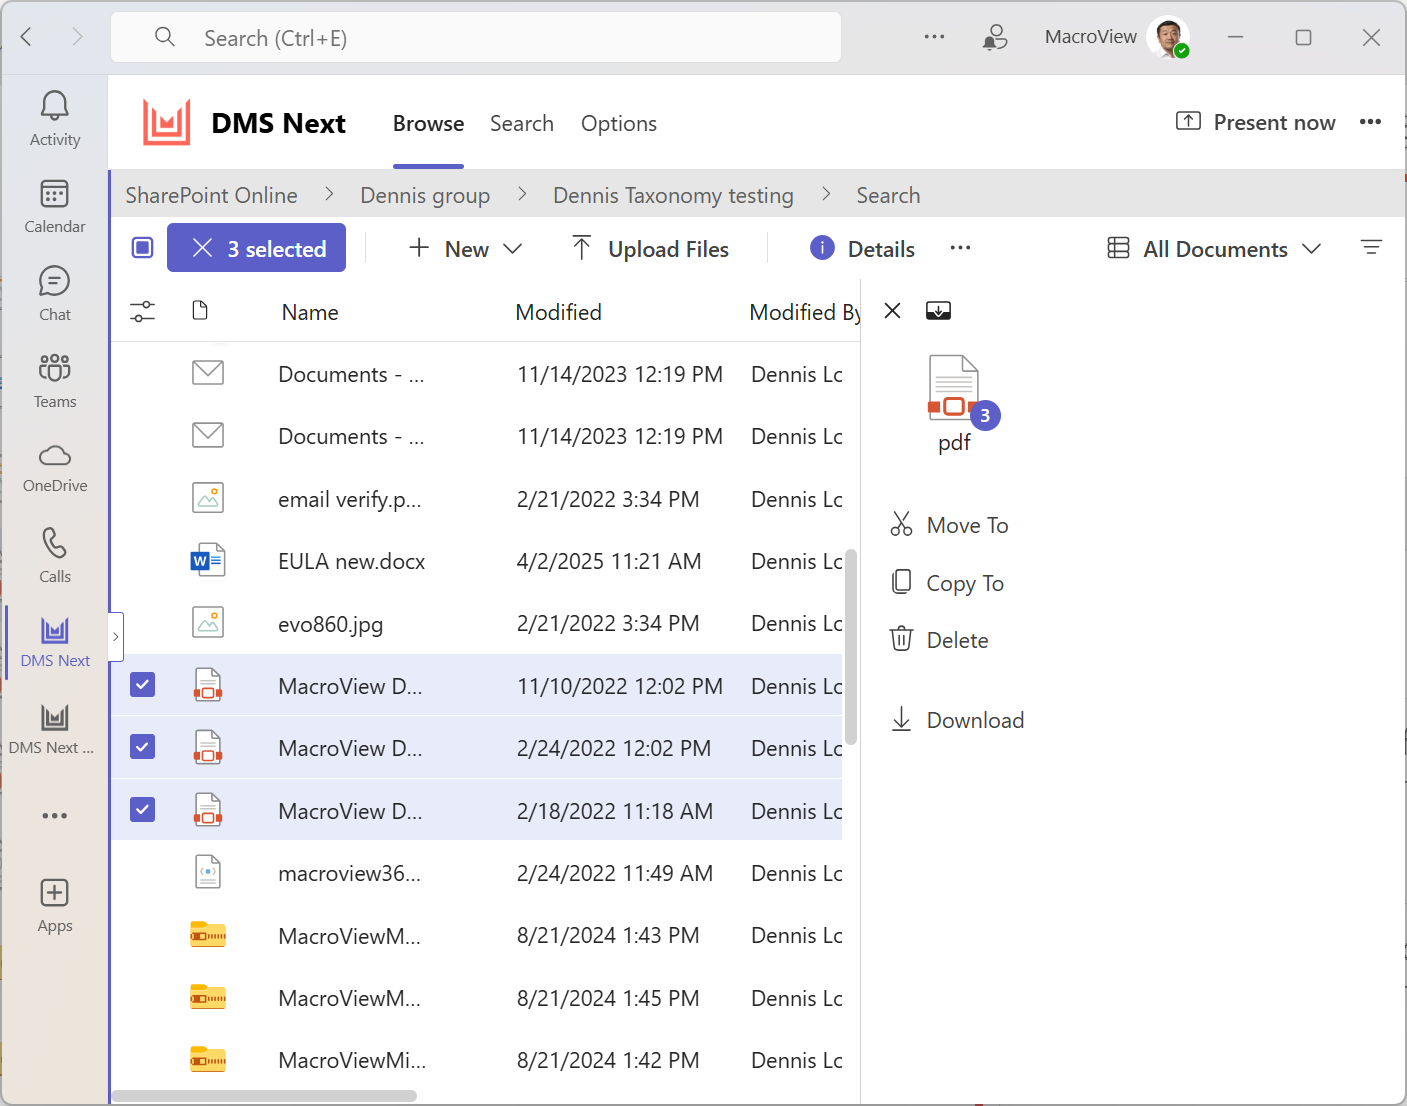Open toolbar overflow ellipsis menu
Screen dimensions: 1407x1106
click(x=960, y=247)
